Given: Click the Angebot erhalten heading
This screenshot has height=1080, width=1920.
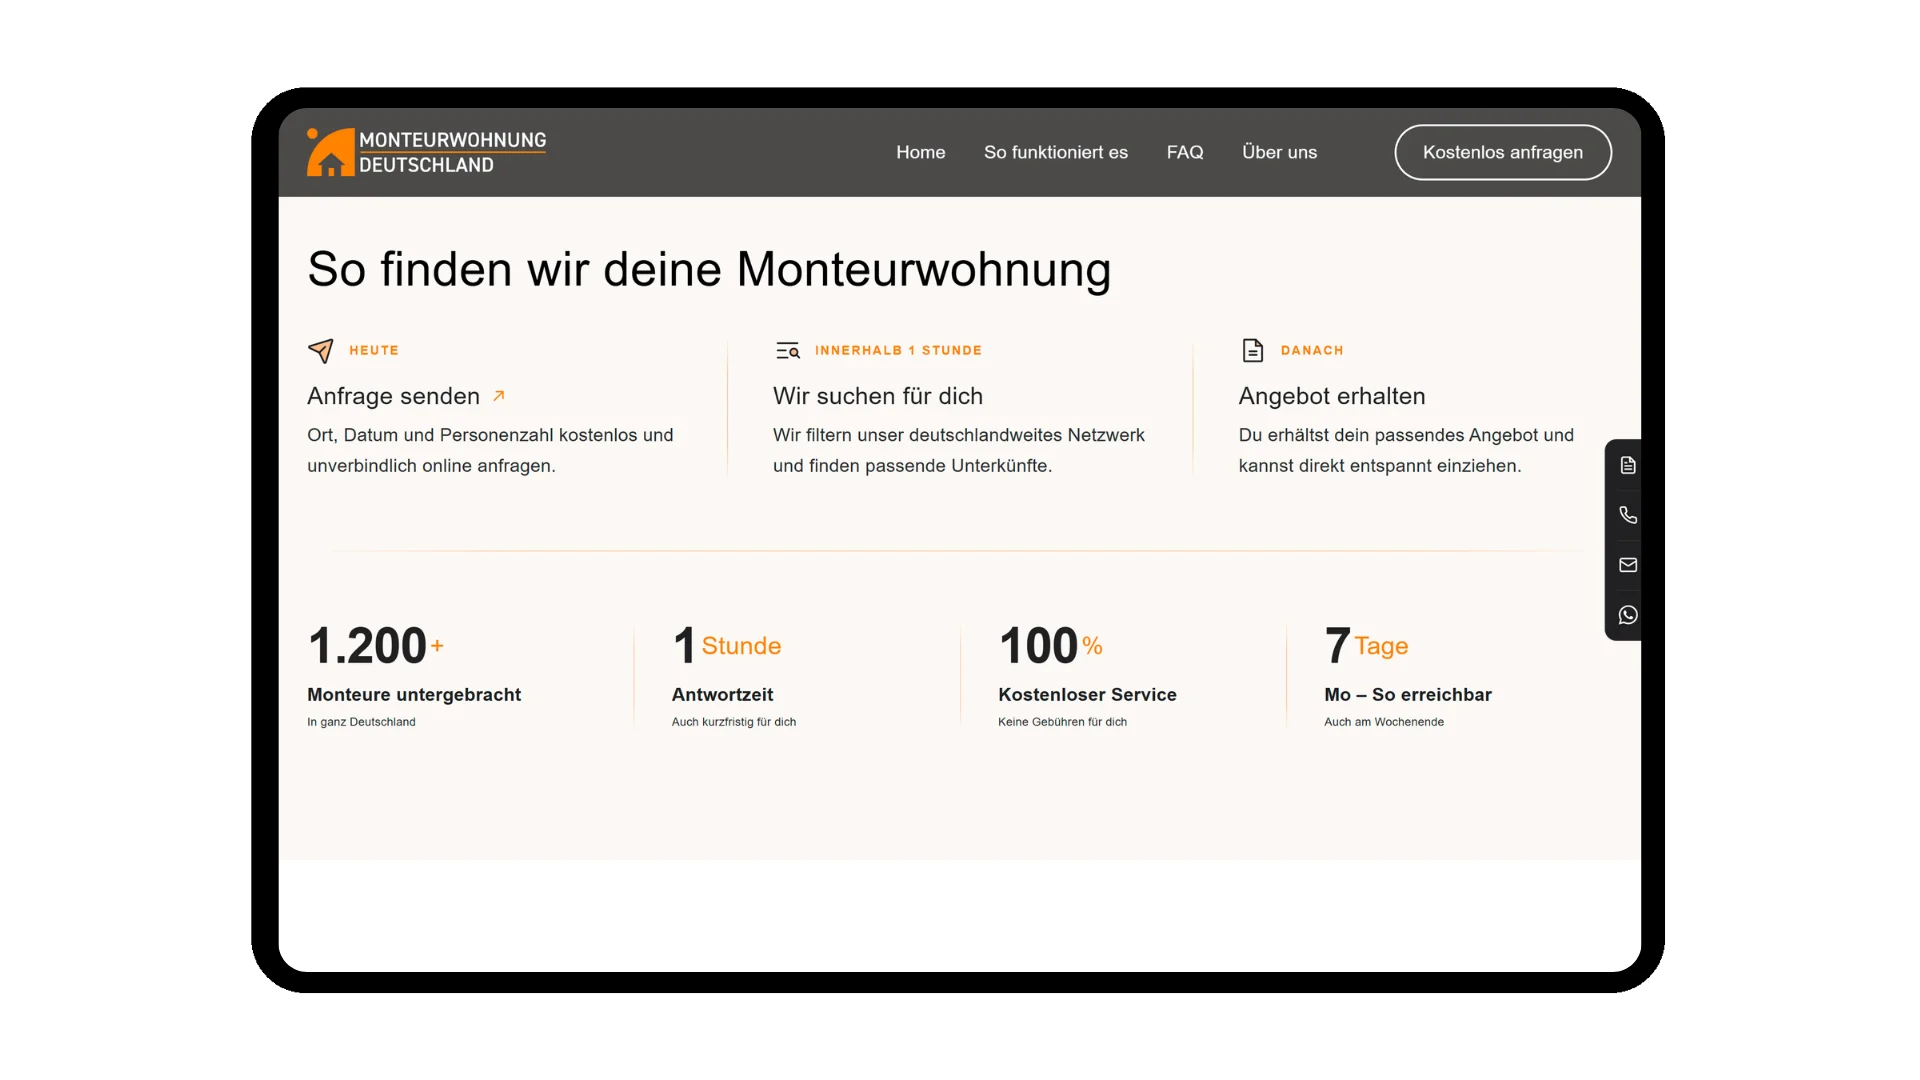Looking at the screenshot, I should tap(1332, 396).
